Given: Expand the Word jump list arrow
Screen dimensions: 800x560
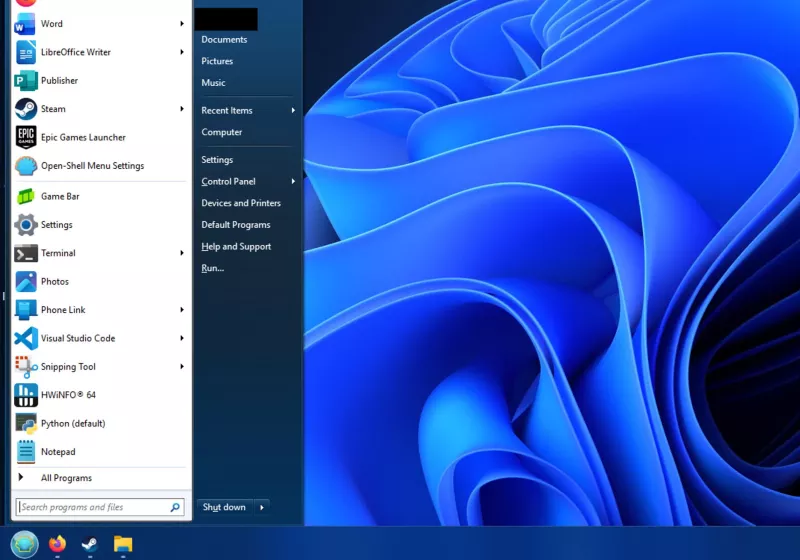Looking at the screenshot, I should 182,24.
